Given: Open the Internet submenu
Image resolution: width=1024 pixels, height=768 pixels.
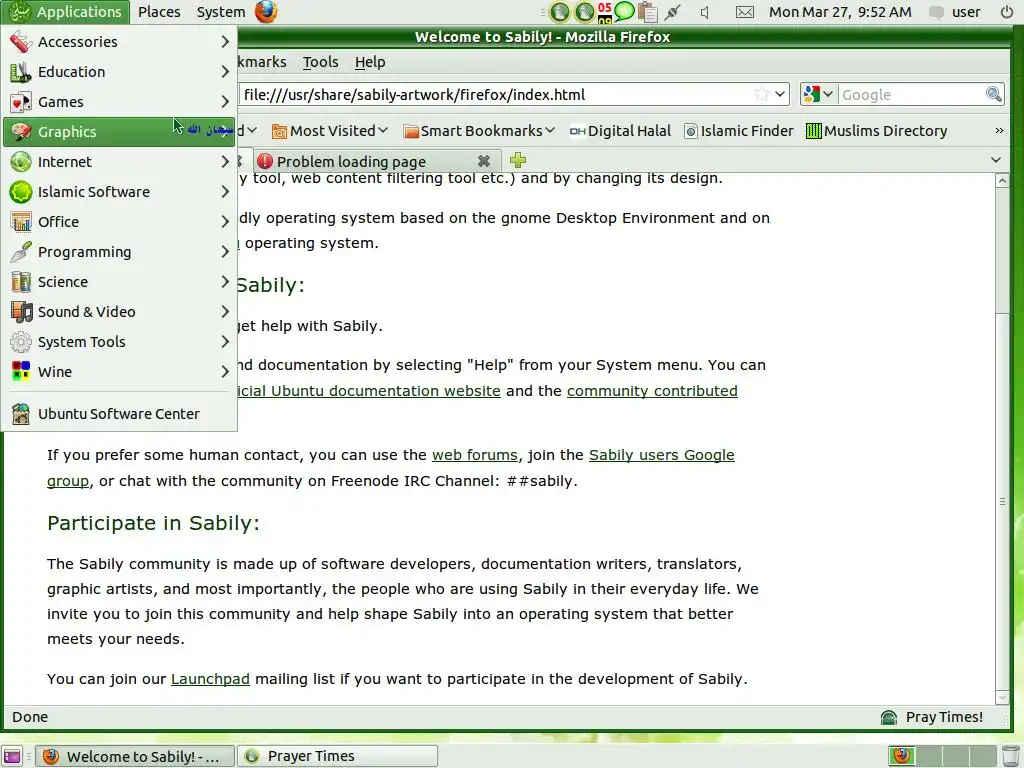Looking at the screenshot, I should point(119,162).
